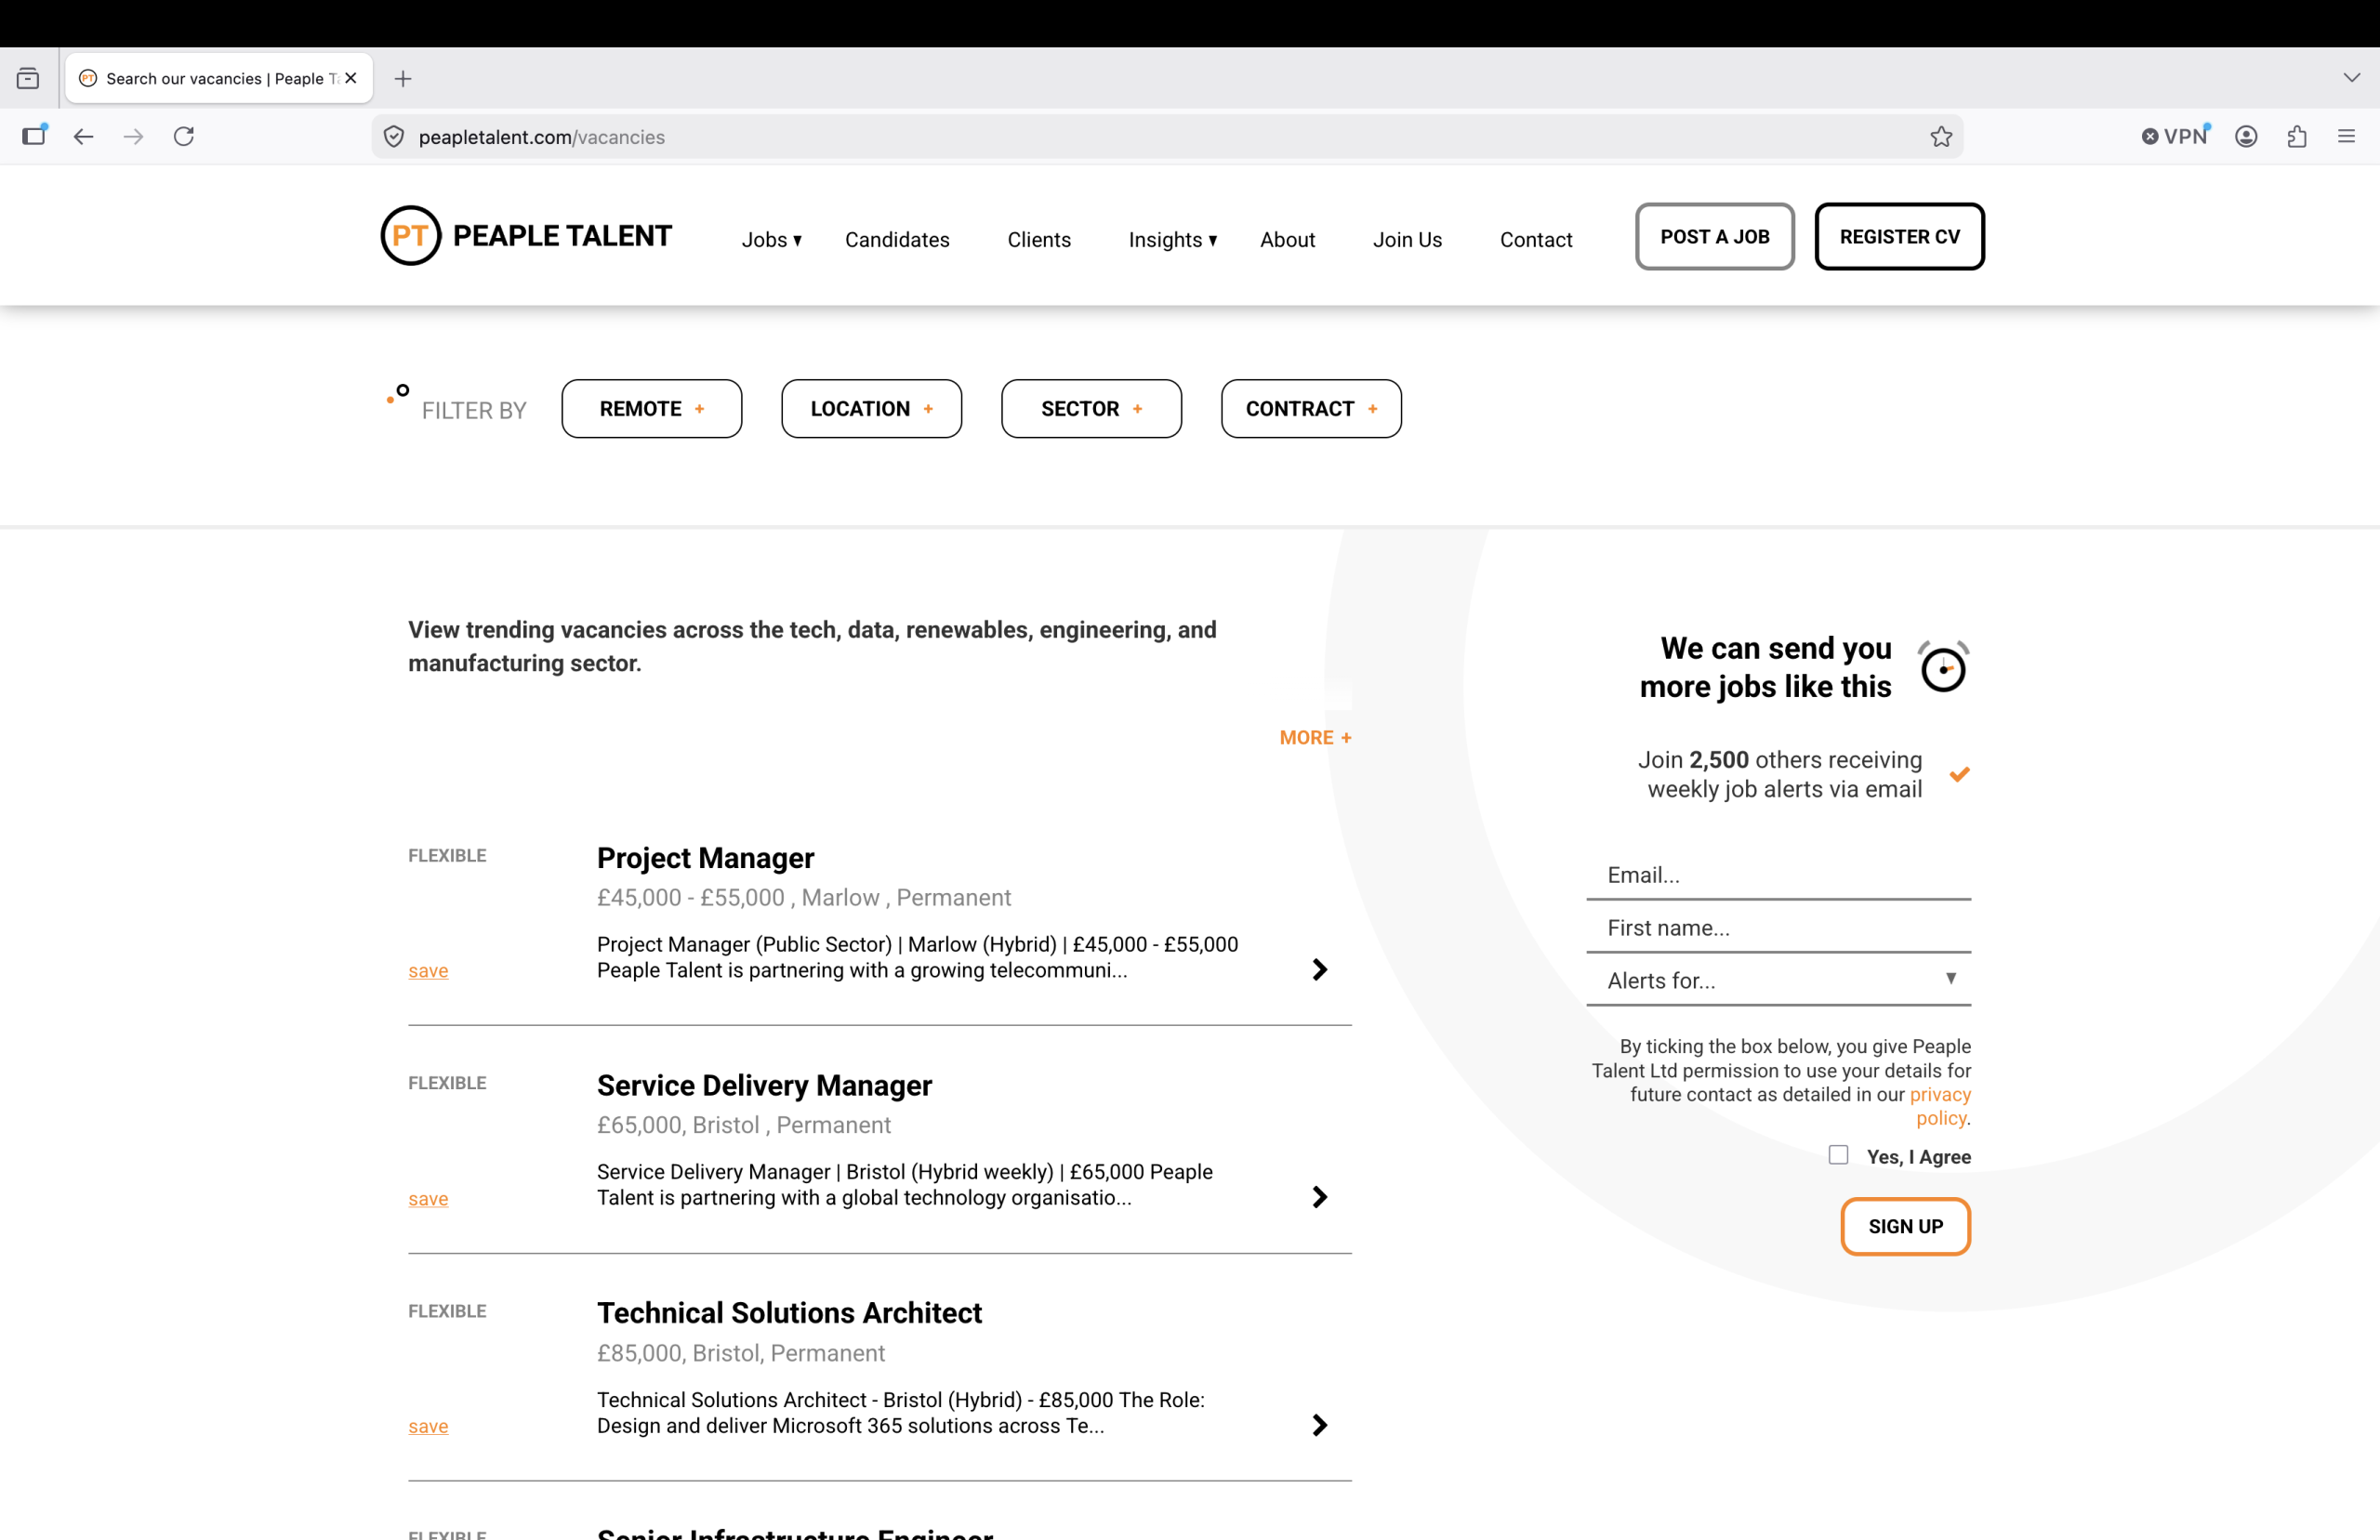Open the Insights navigation menu
The image size is (2380, 1540).
[1172, 240]
